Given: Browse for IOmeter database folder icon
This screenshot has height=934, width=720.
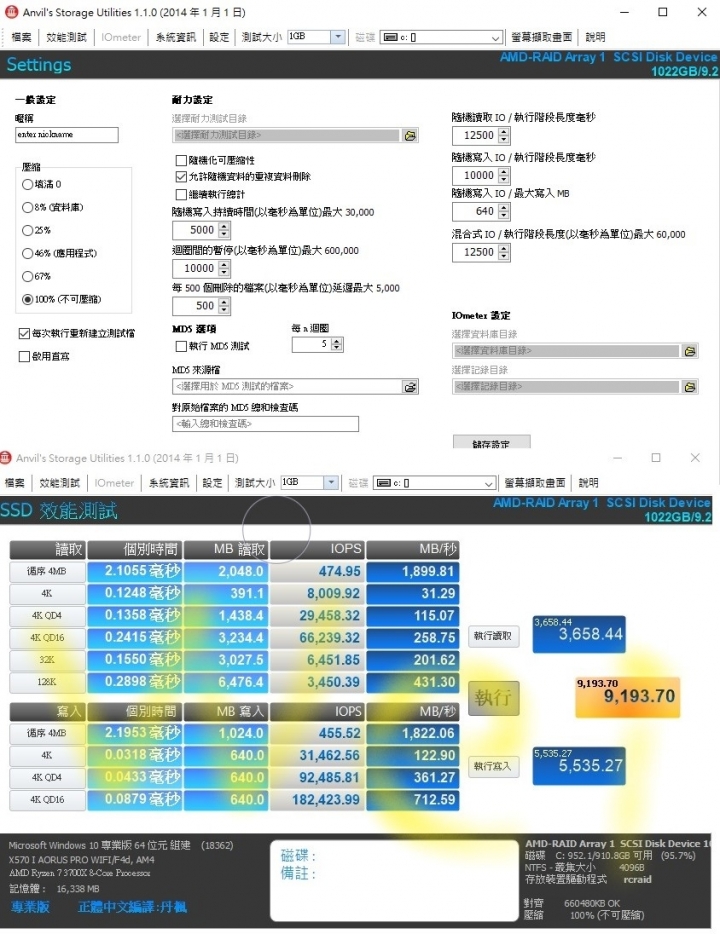Looking at the screenshot, I should tap(690, 351).
